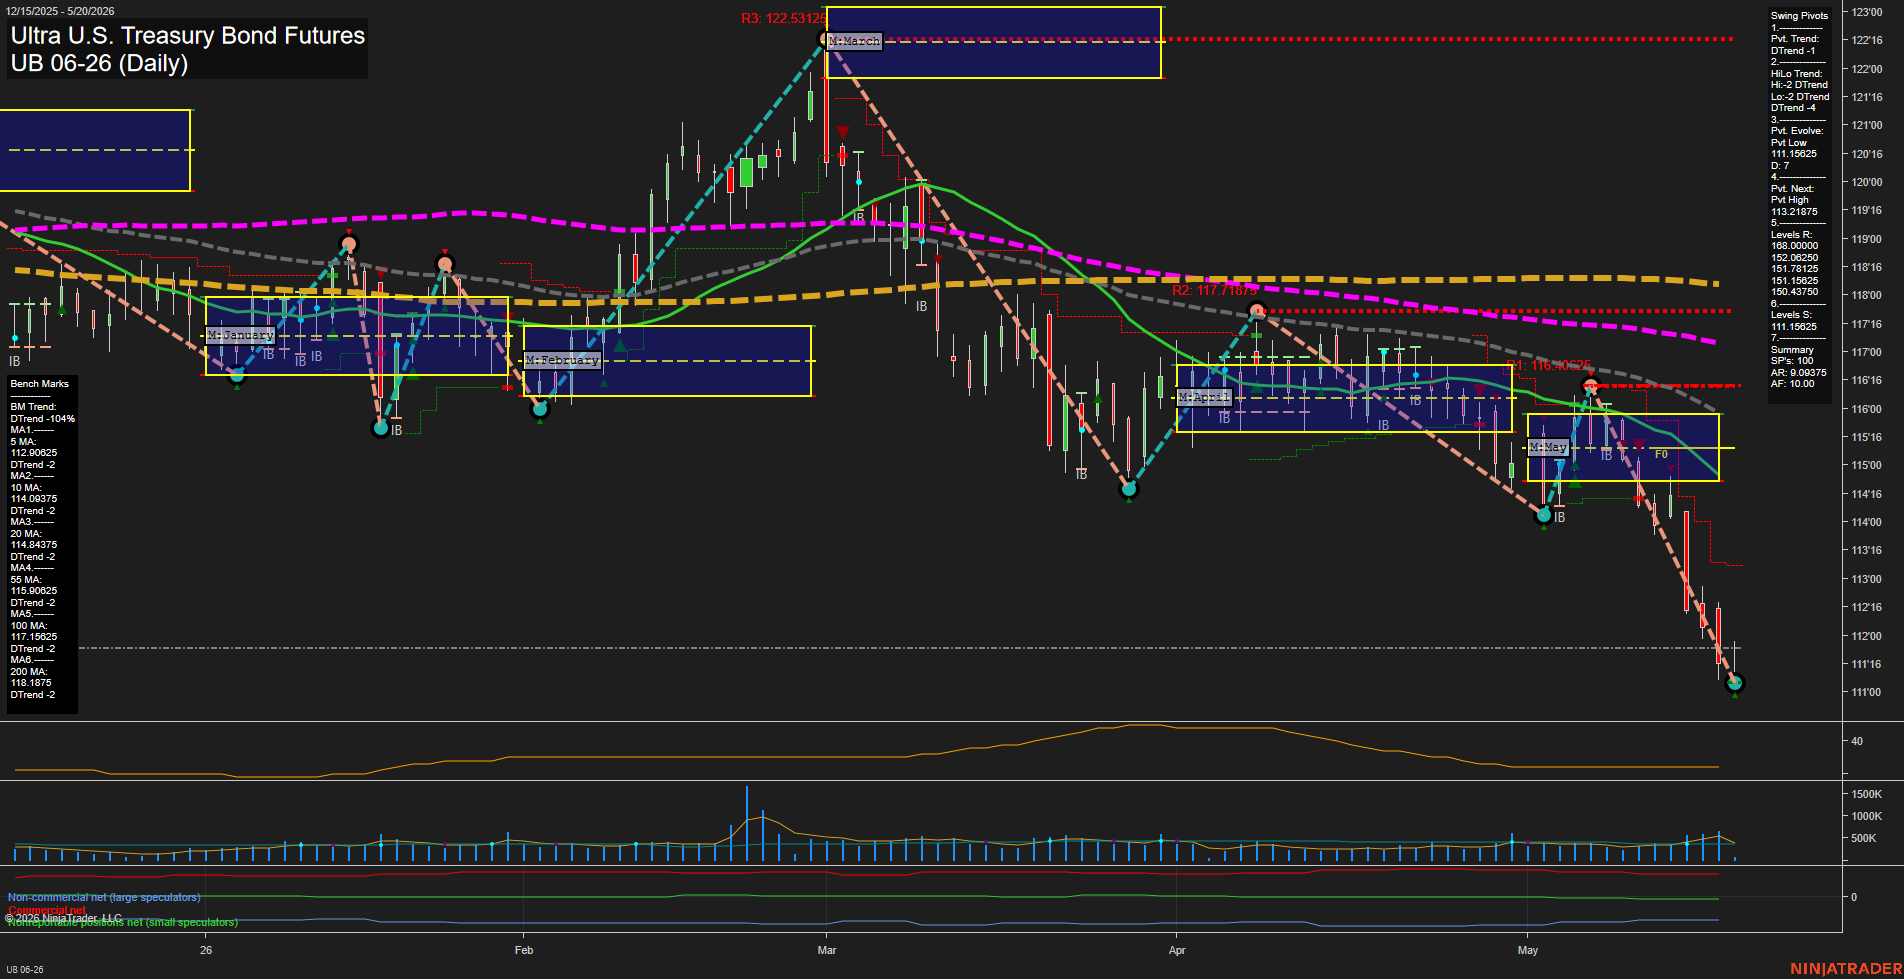Click the NINJATRADER logo

[x=1846, y=969]
